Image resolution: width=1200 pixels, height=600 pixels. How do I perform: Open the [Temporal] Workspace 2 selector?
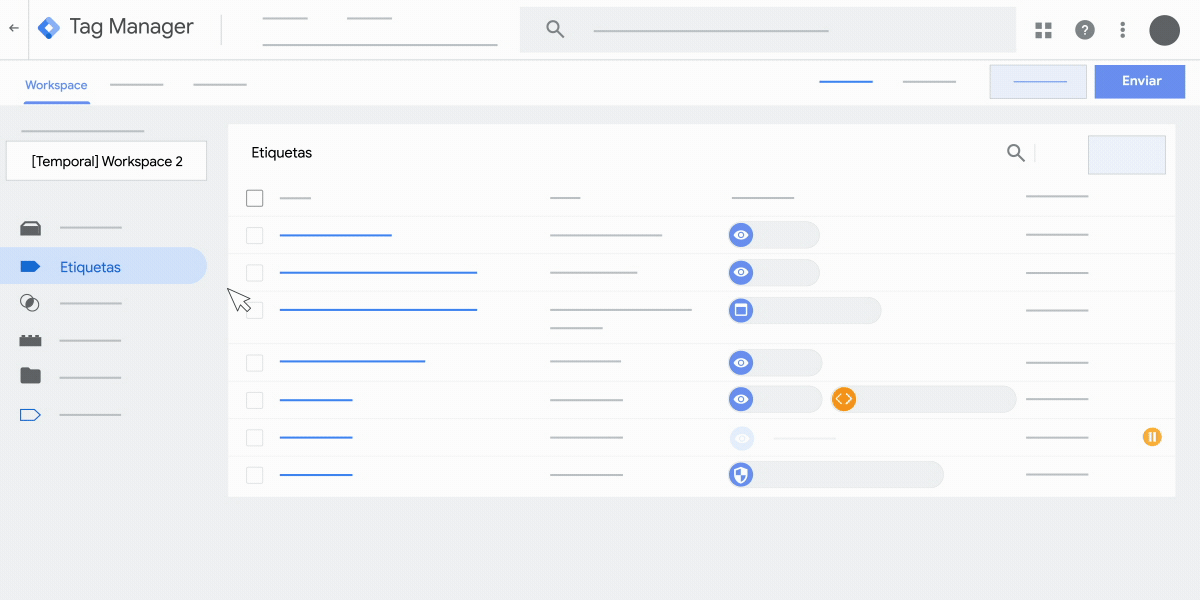tap(106, 160)
